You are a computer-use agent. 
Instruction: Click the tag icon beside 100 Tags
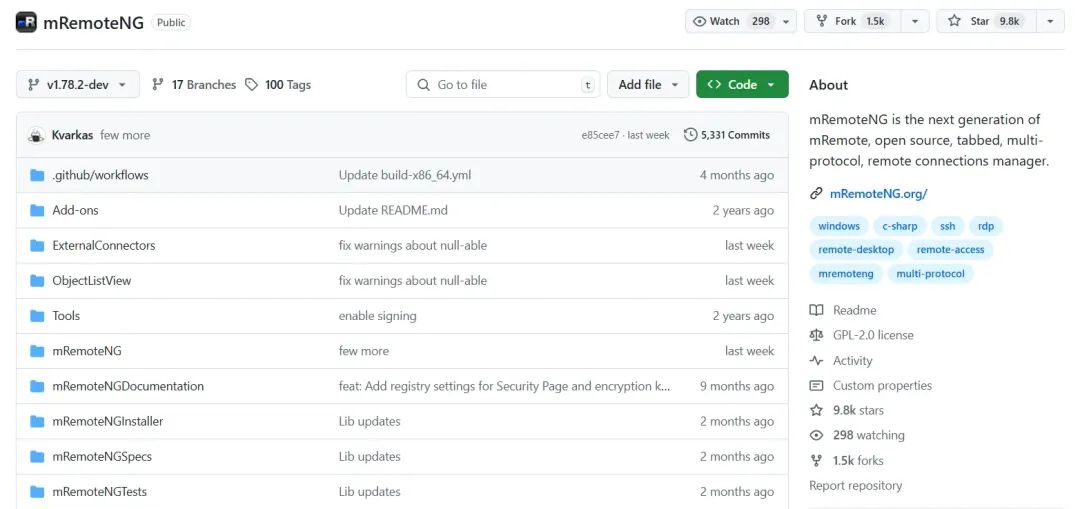coord(252,85)
